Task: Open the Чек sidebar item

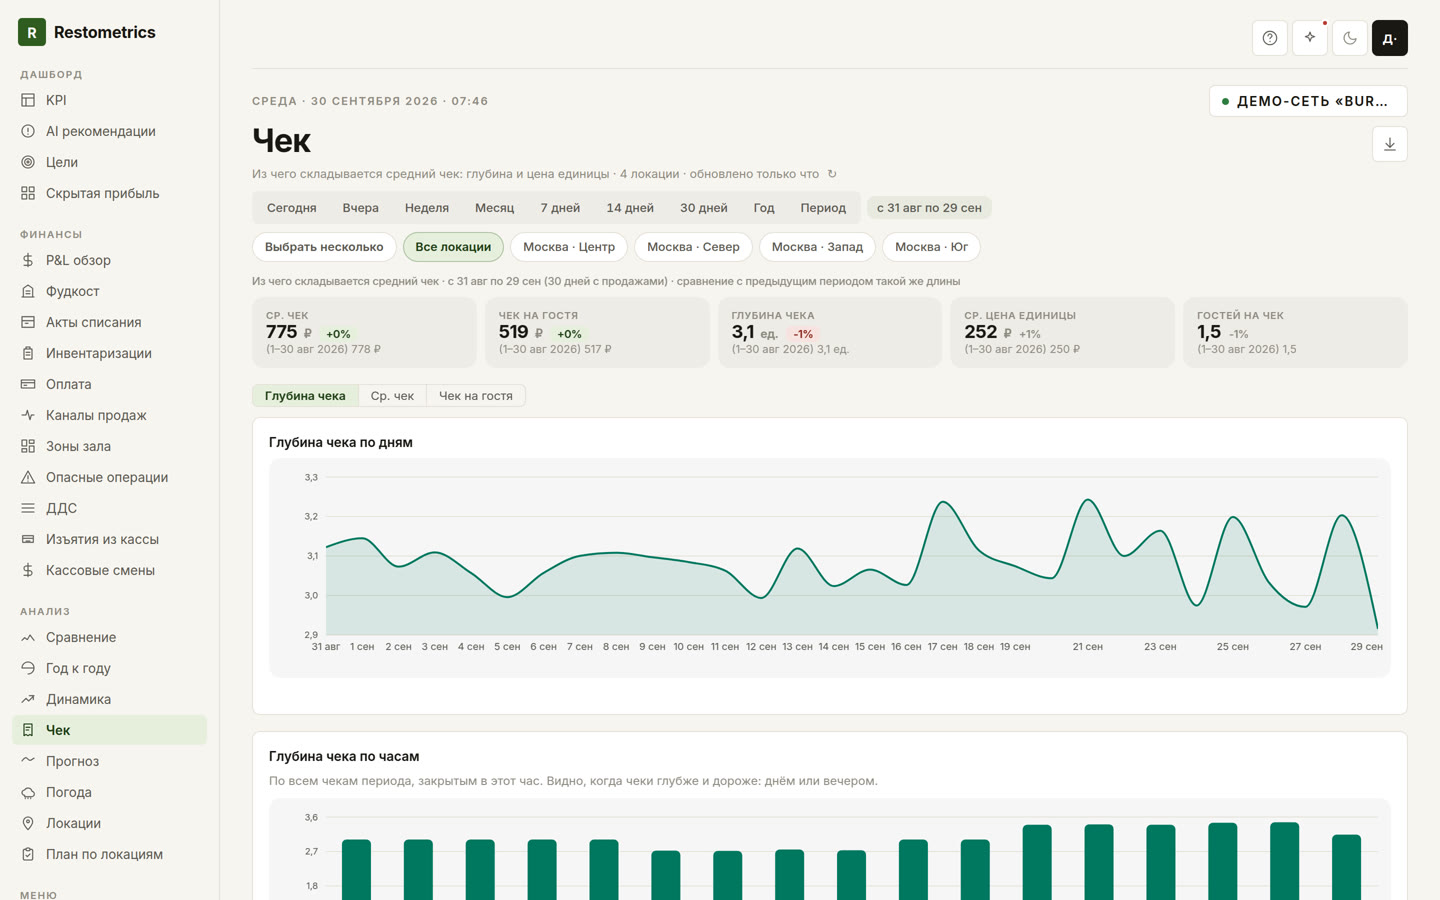Action: click(x=109, y=730)
